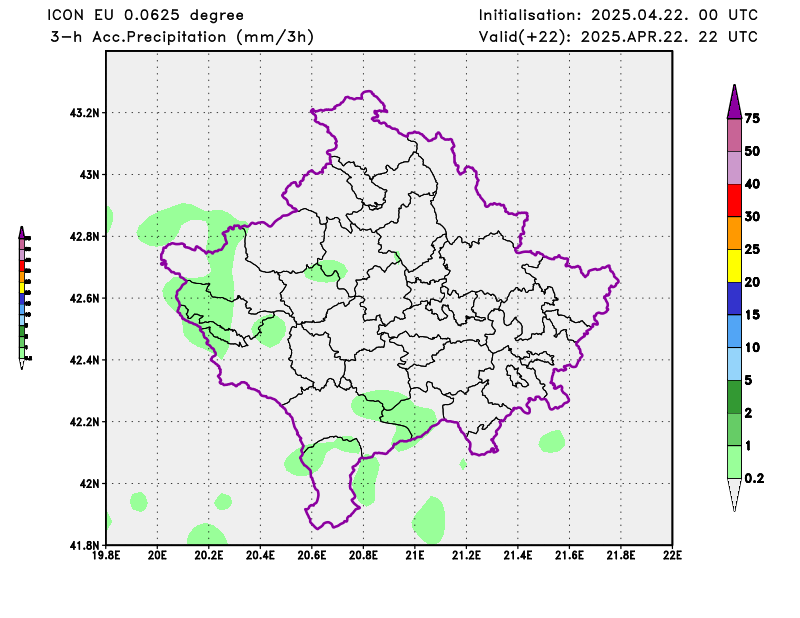The image size is (800, 618).
Task: Click the latitude label "42.2N"
Action: point(85,422)
